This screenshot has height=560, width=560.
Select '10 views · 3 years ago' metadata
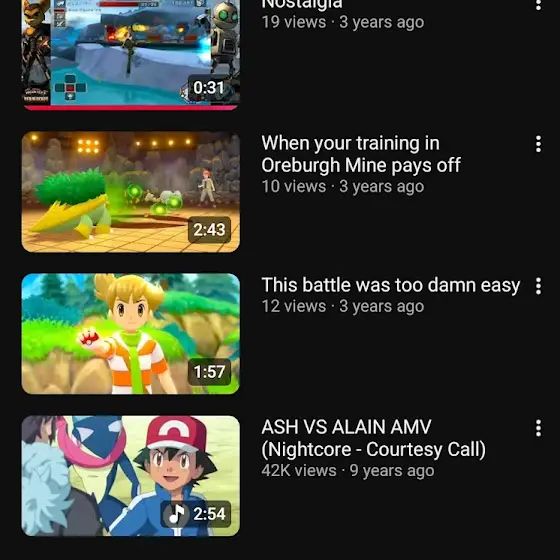343,186
